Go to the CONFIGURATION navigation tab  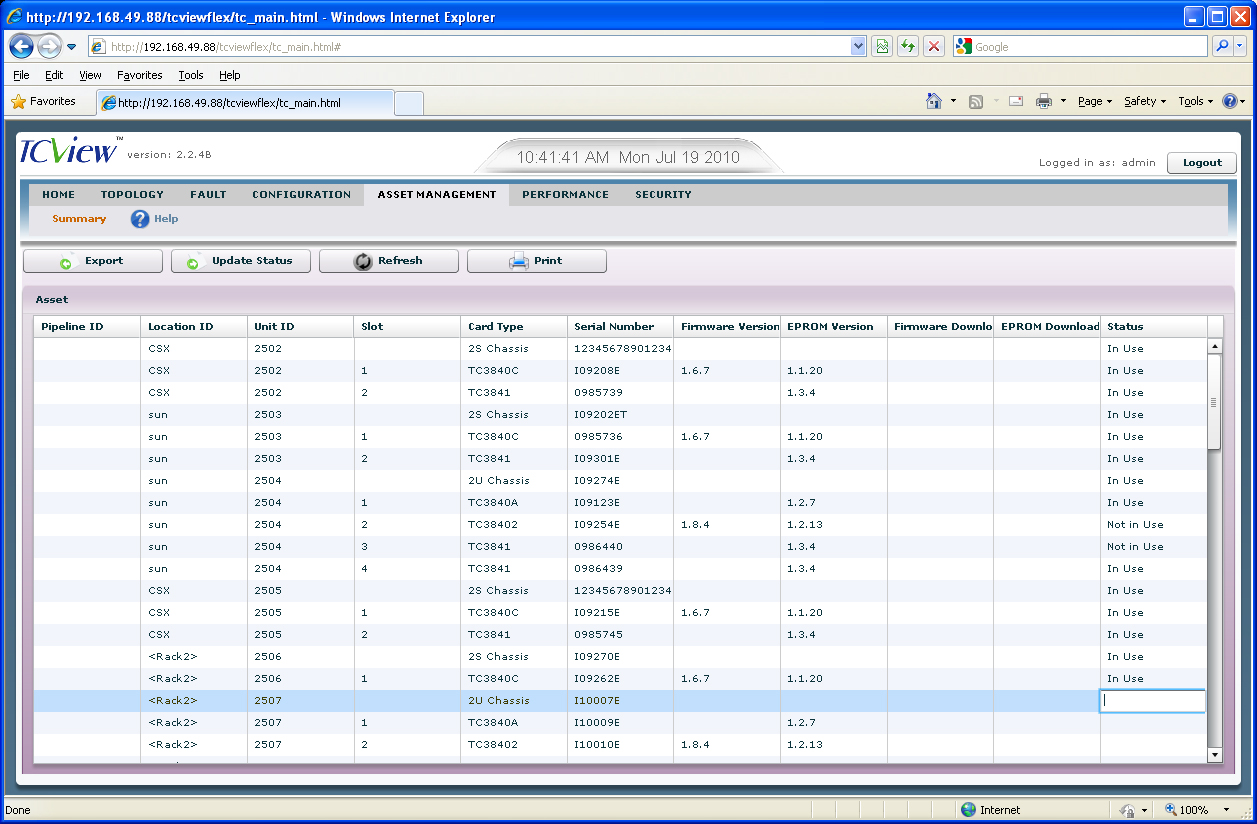(x=301, y=195)
